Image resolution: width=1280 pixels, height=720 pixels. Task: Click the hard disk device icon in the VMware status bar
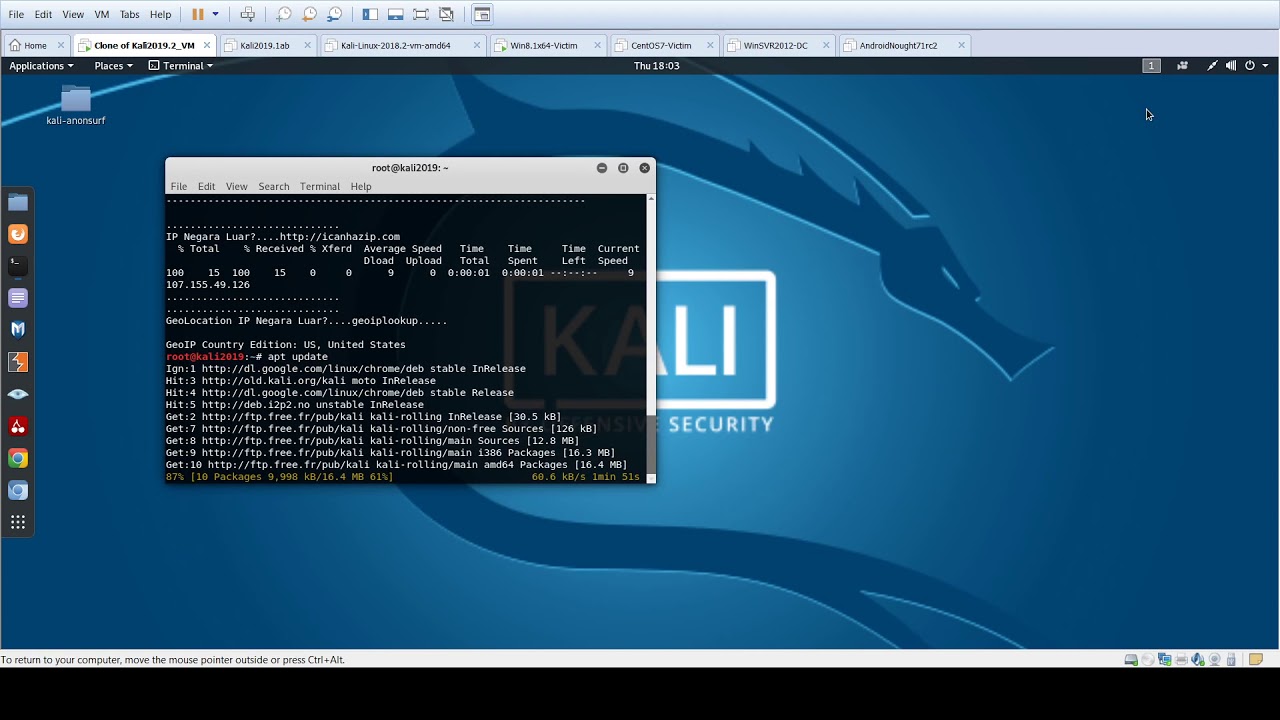tap(1131, 660)
